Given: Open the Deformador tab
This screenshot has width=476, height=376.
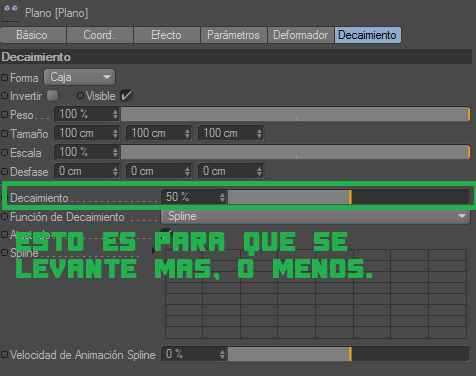Looking at the screenshot, I should 301,35.
